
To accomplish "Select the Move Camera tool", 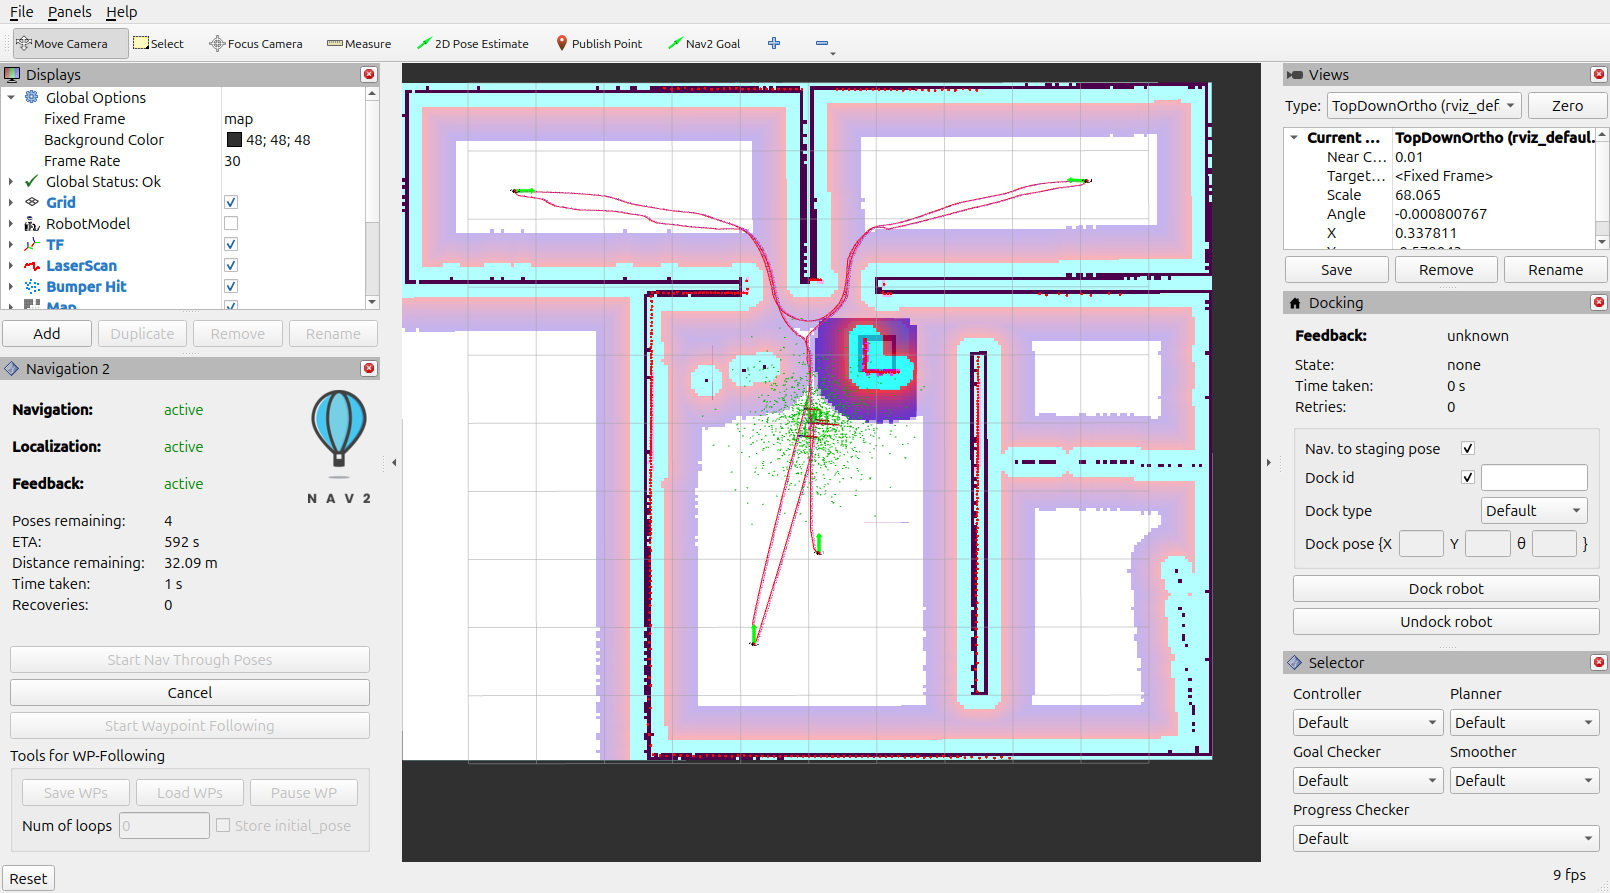I will [62, 44].
